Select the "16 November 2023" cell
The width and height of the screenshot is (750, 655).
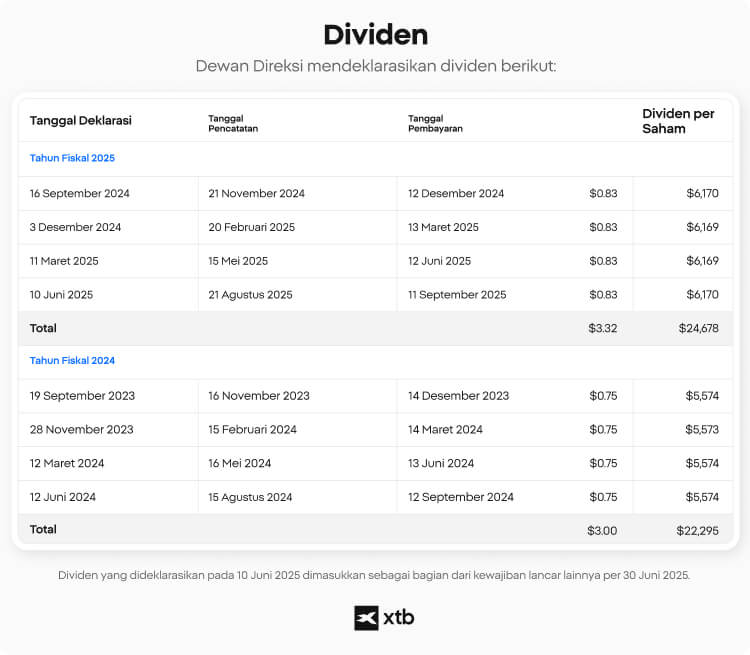259,396
